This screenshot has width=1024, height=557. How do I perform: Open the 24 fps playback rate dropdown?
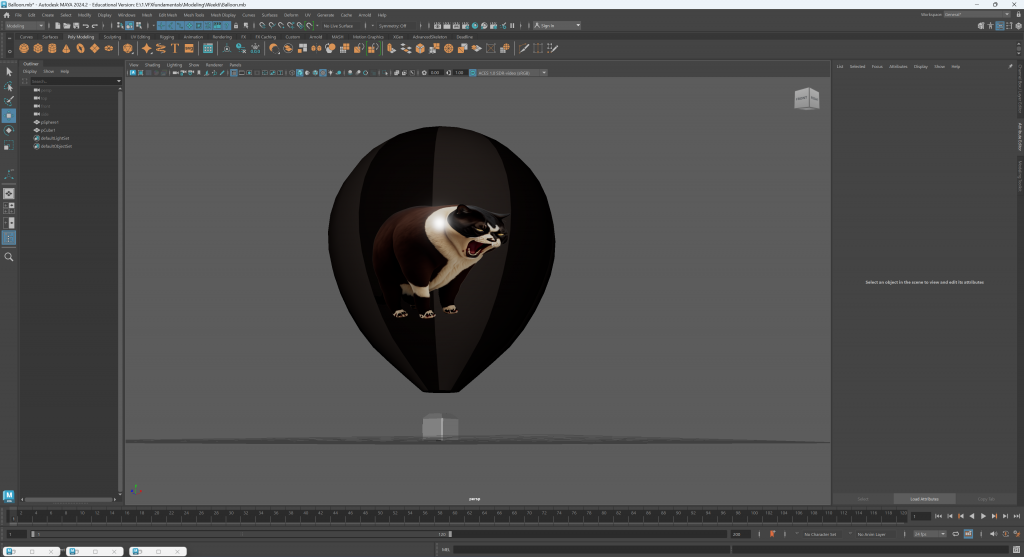click(x=930, y=534)
